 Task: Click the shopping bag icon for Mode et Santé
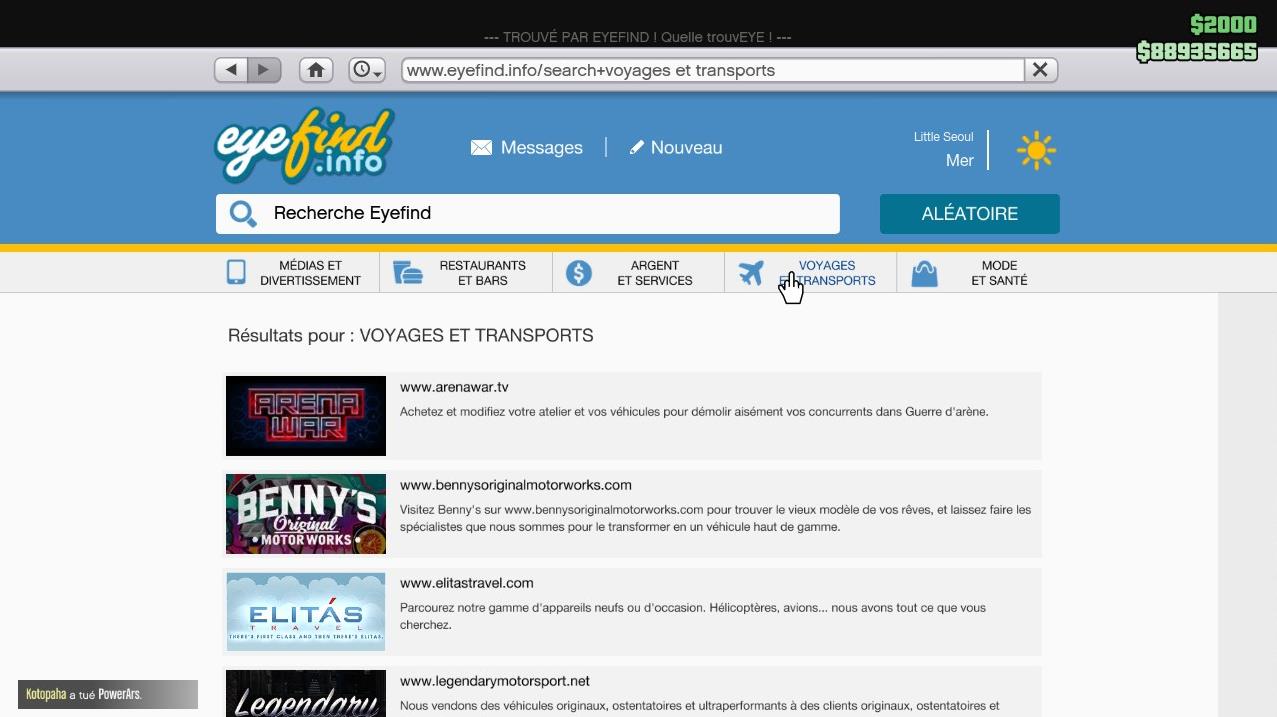pos(924,271)
